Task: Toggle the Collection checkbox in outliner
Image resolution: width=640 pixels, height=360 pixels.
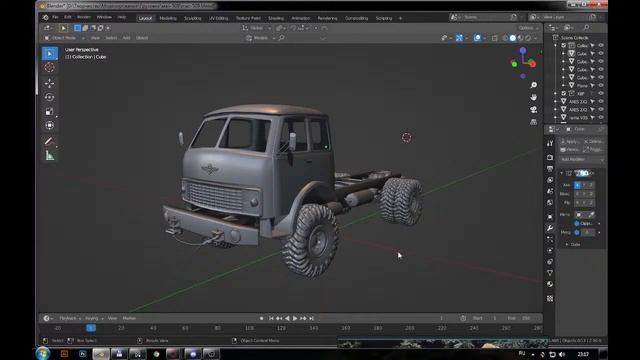Action: tap(564, 45)
